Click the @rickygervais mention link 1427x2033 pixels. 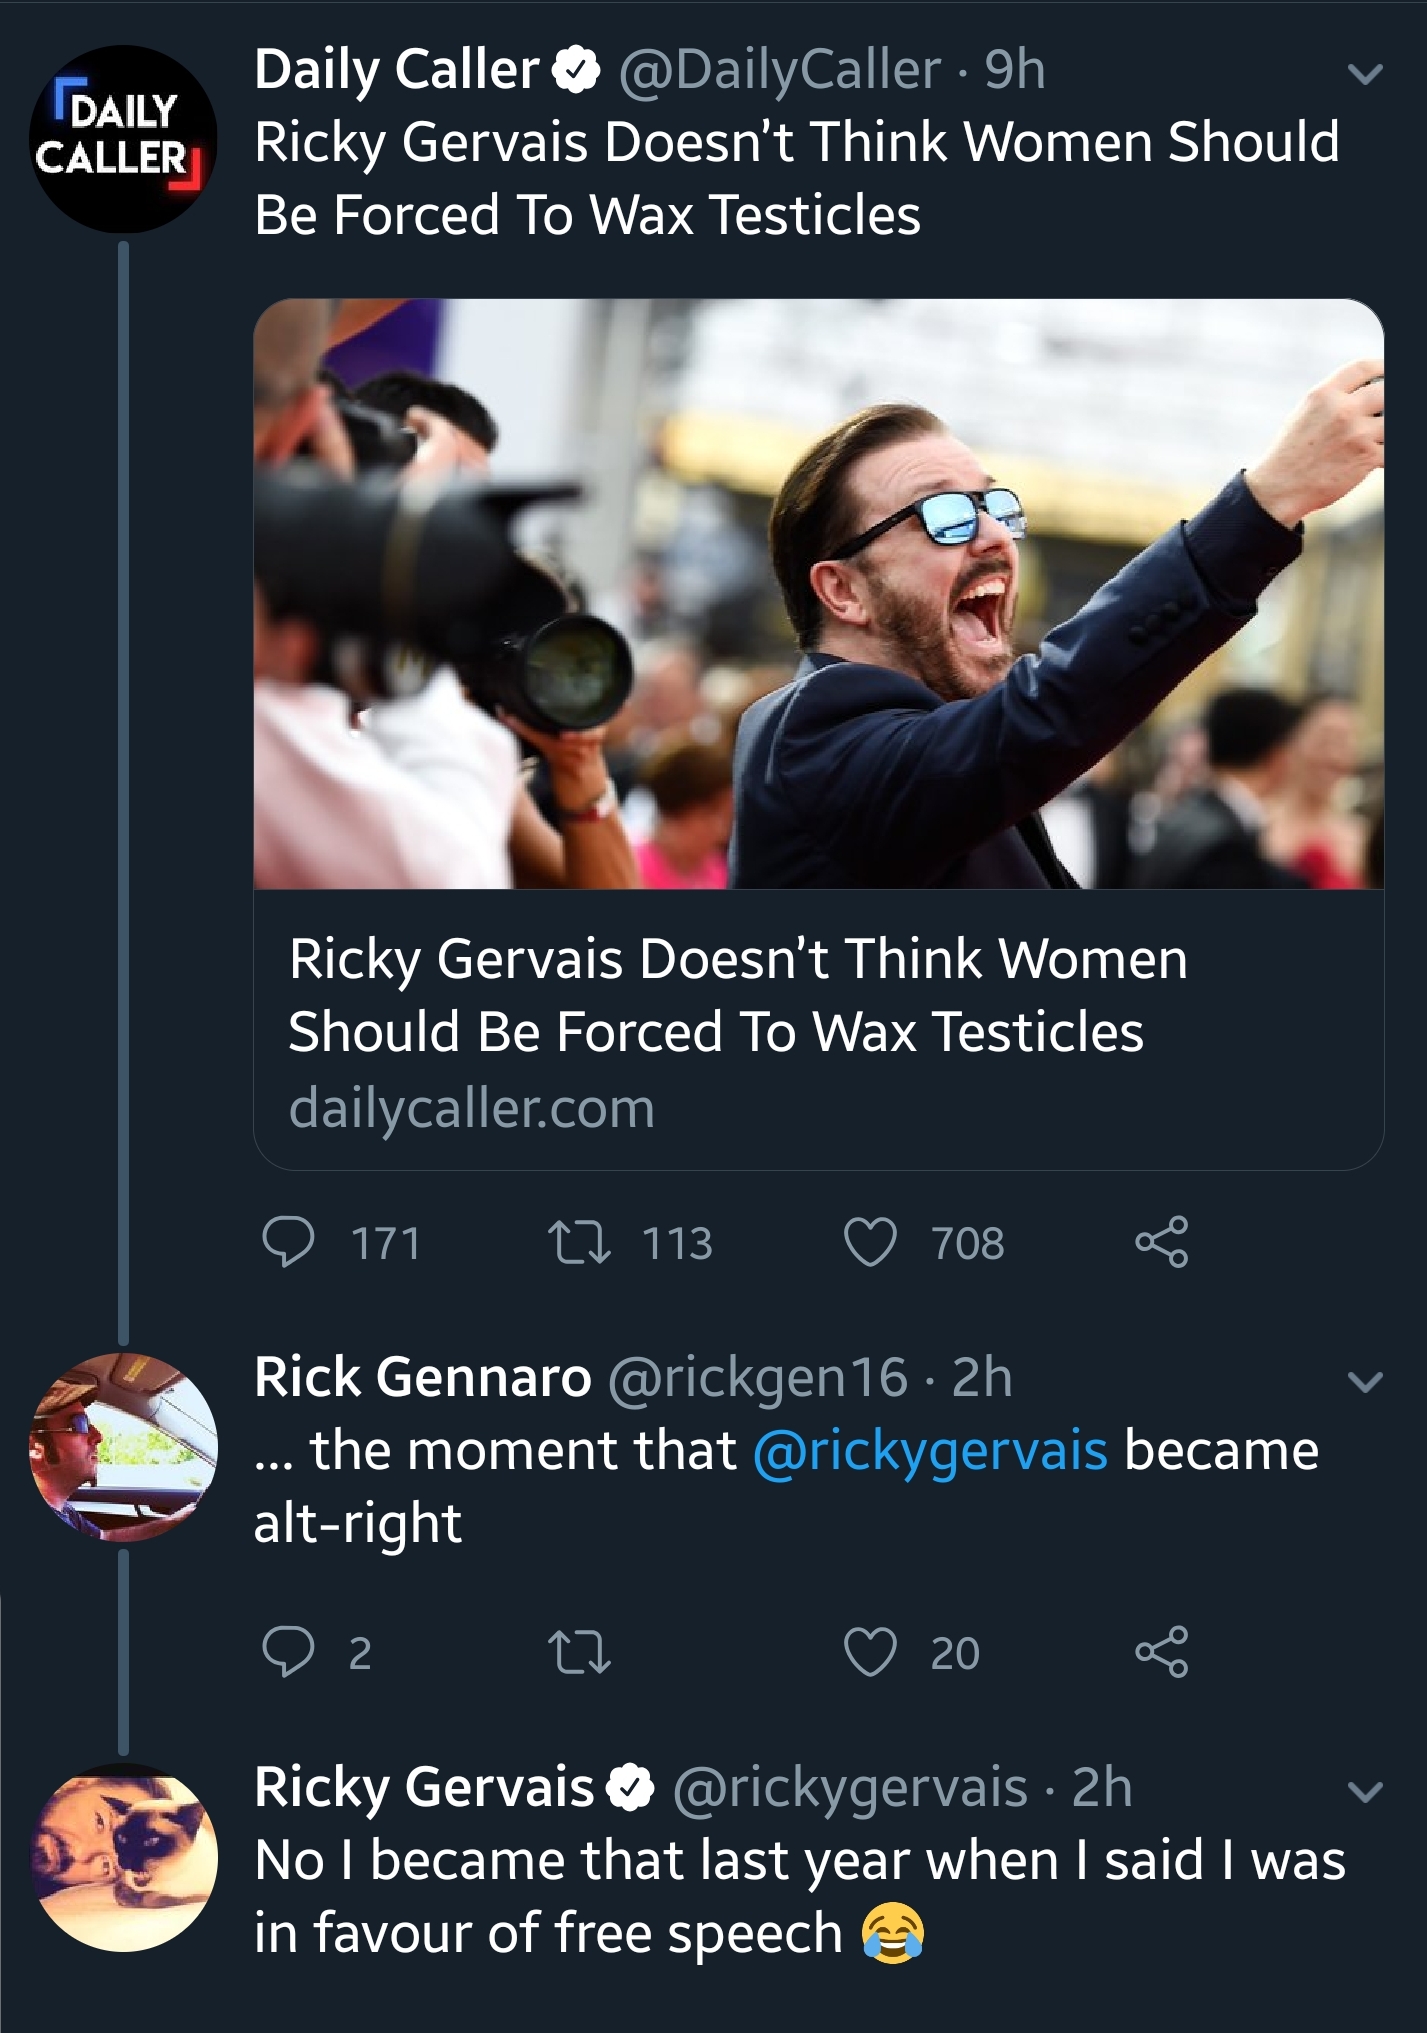click(x=929, y=1451)
